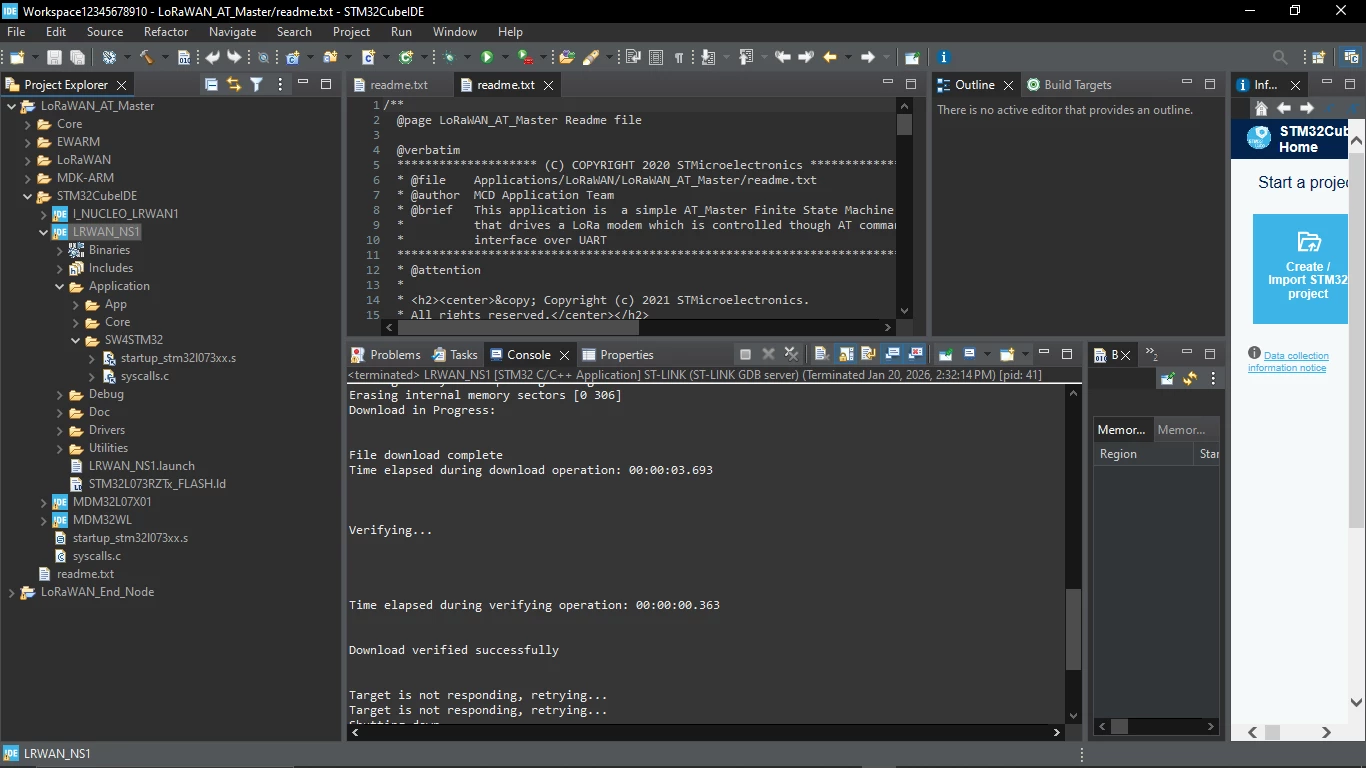The height and width of the screenshot is (768, 1366).
Task: Toggle Pin Console icon
Action: pos(945,354)
